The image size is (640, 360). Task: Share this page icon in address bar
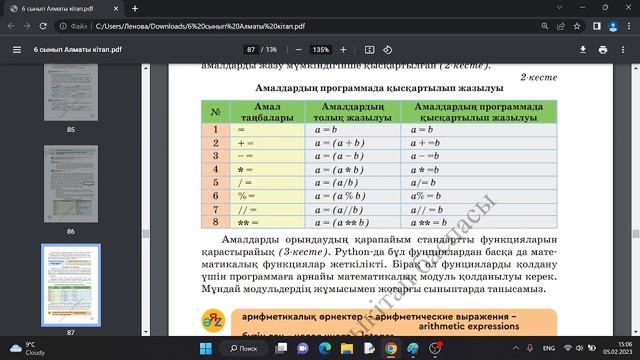pos(561,26)
